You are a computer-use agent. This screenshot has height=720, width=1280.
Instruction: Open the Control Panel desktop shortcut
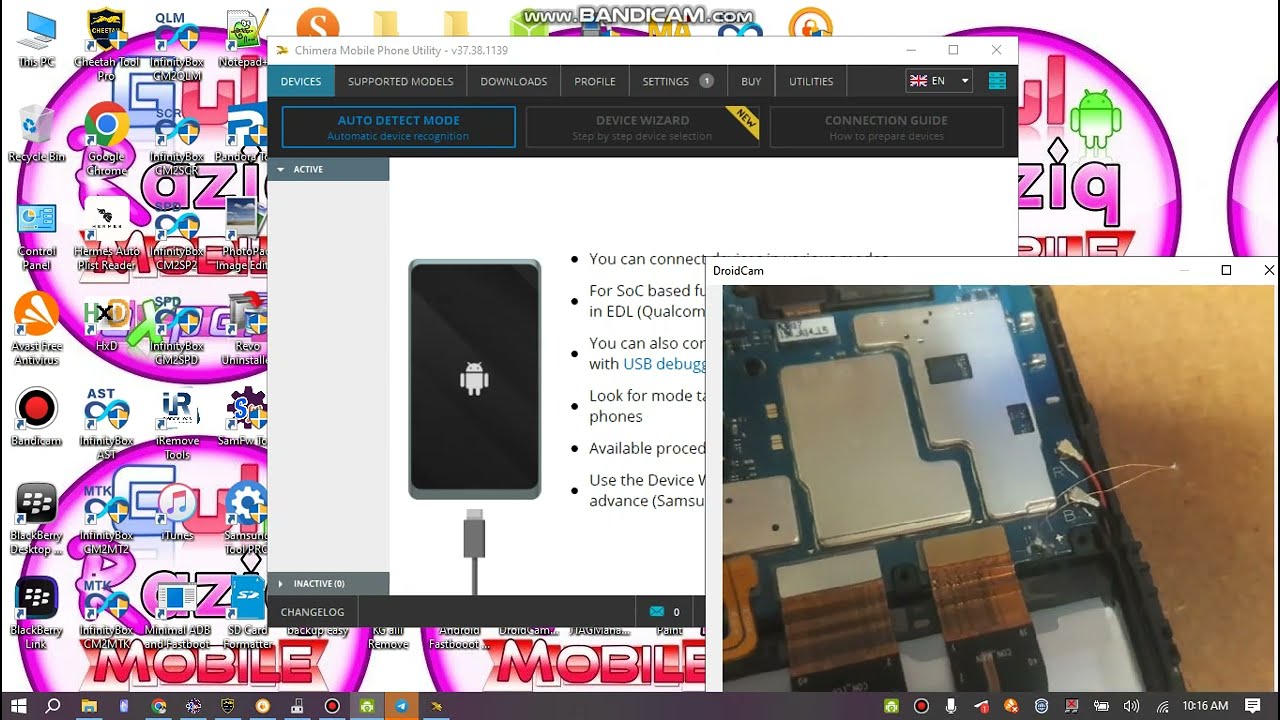(x=37, y=236)
